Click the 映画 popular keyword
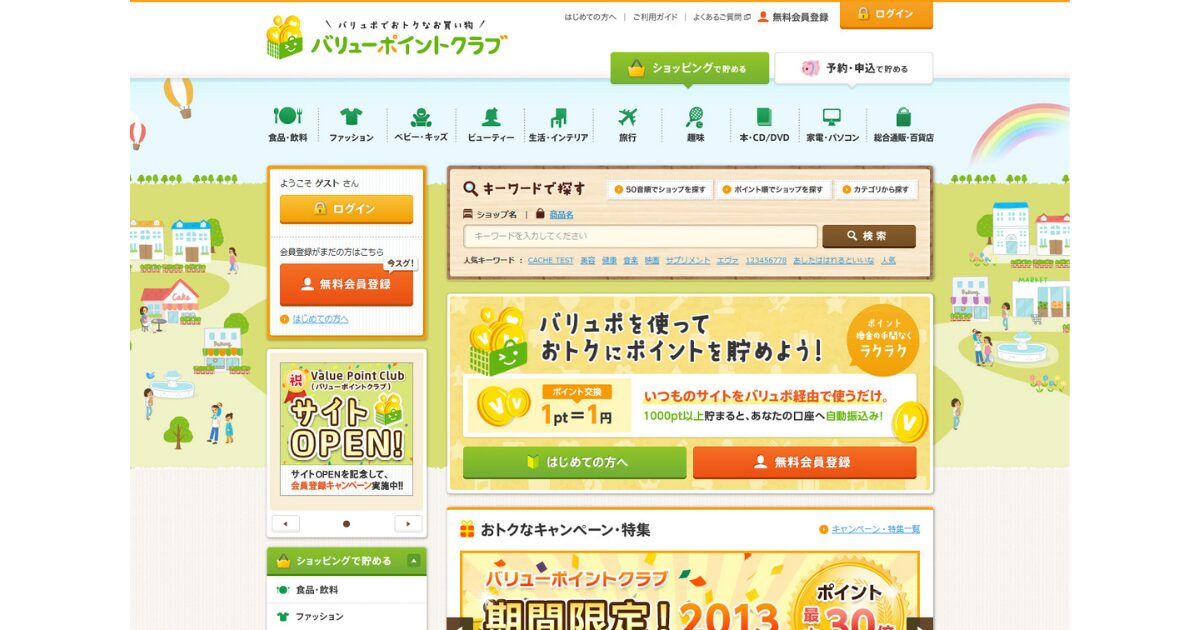The image size is (1200, 630). [x=652, y=260]
